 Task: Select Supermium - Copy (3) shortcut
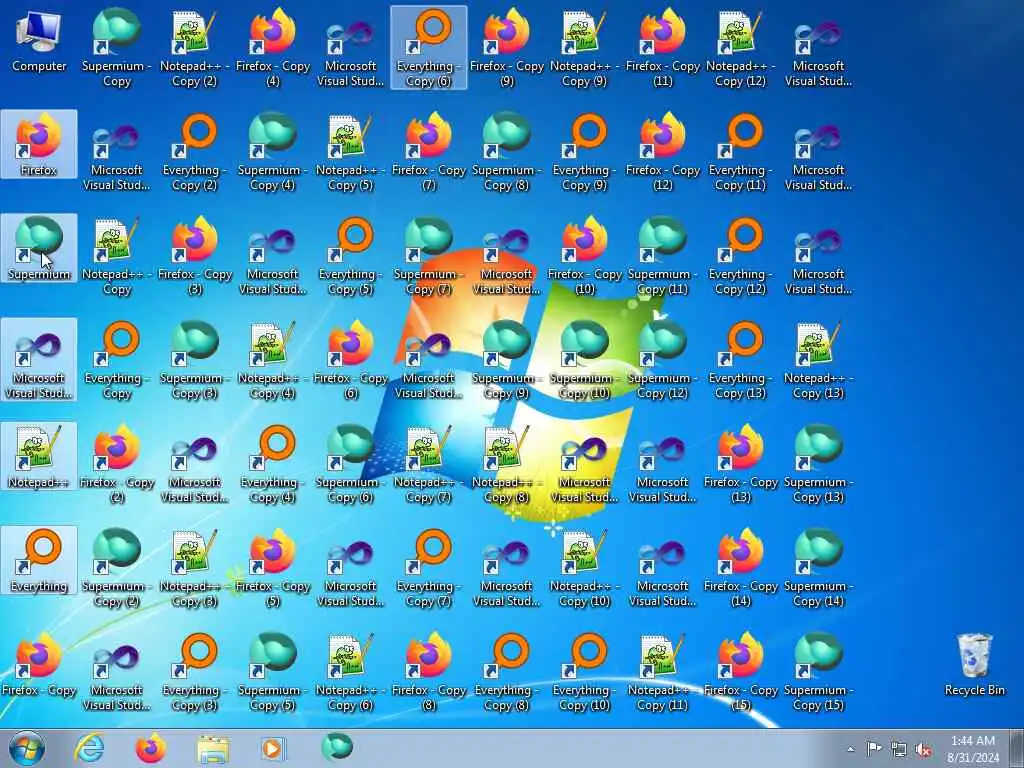tap(195, 360)
